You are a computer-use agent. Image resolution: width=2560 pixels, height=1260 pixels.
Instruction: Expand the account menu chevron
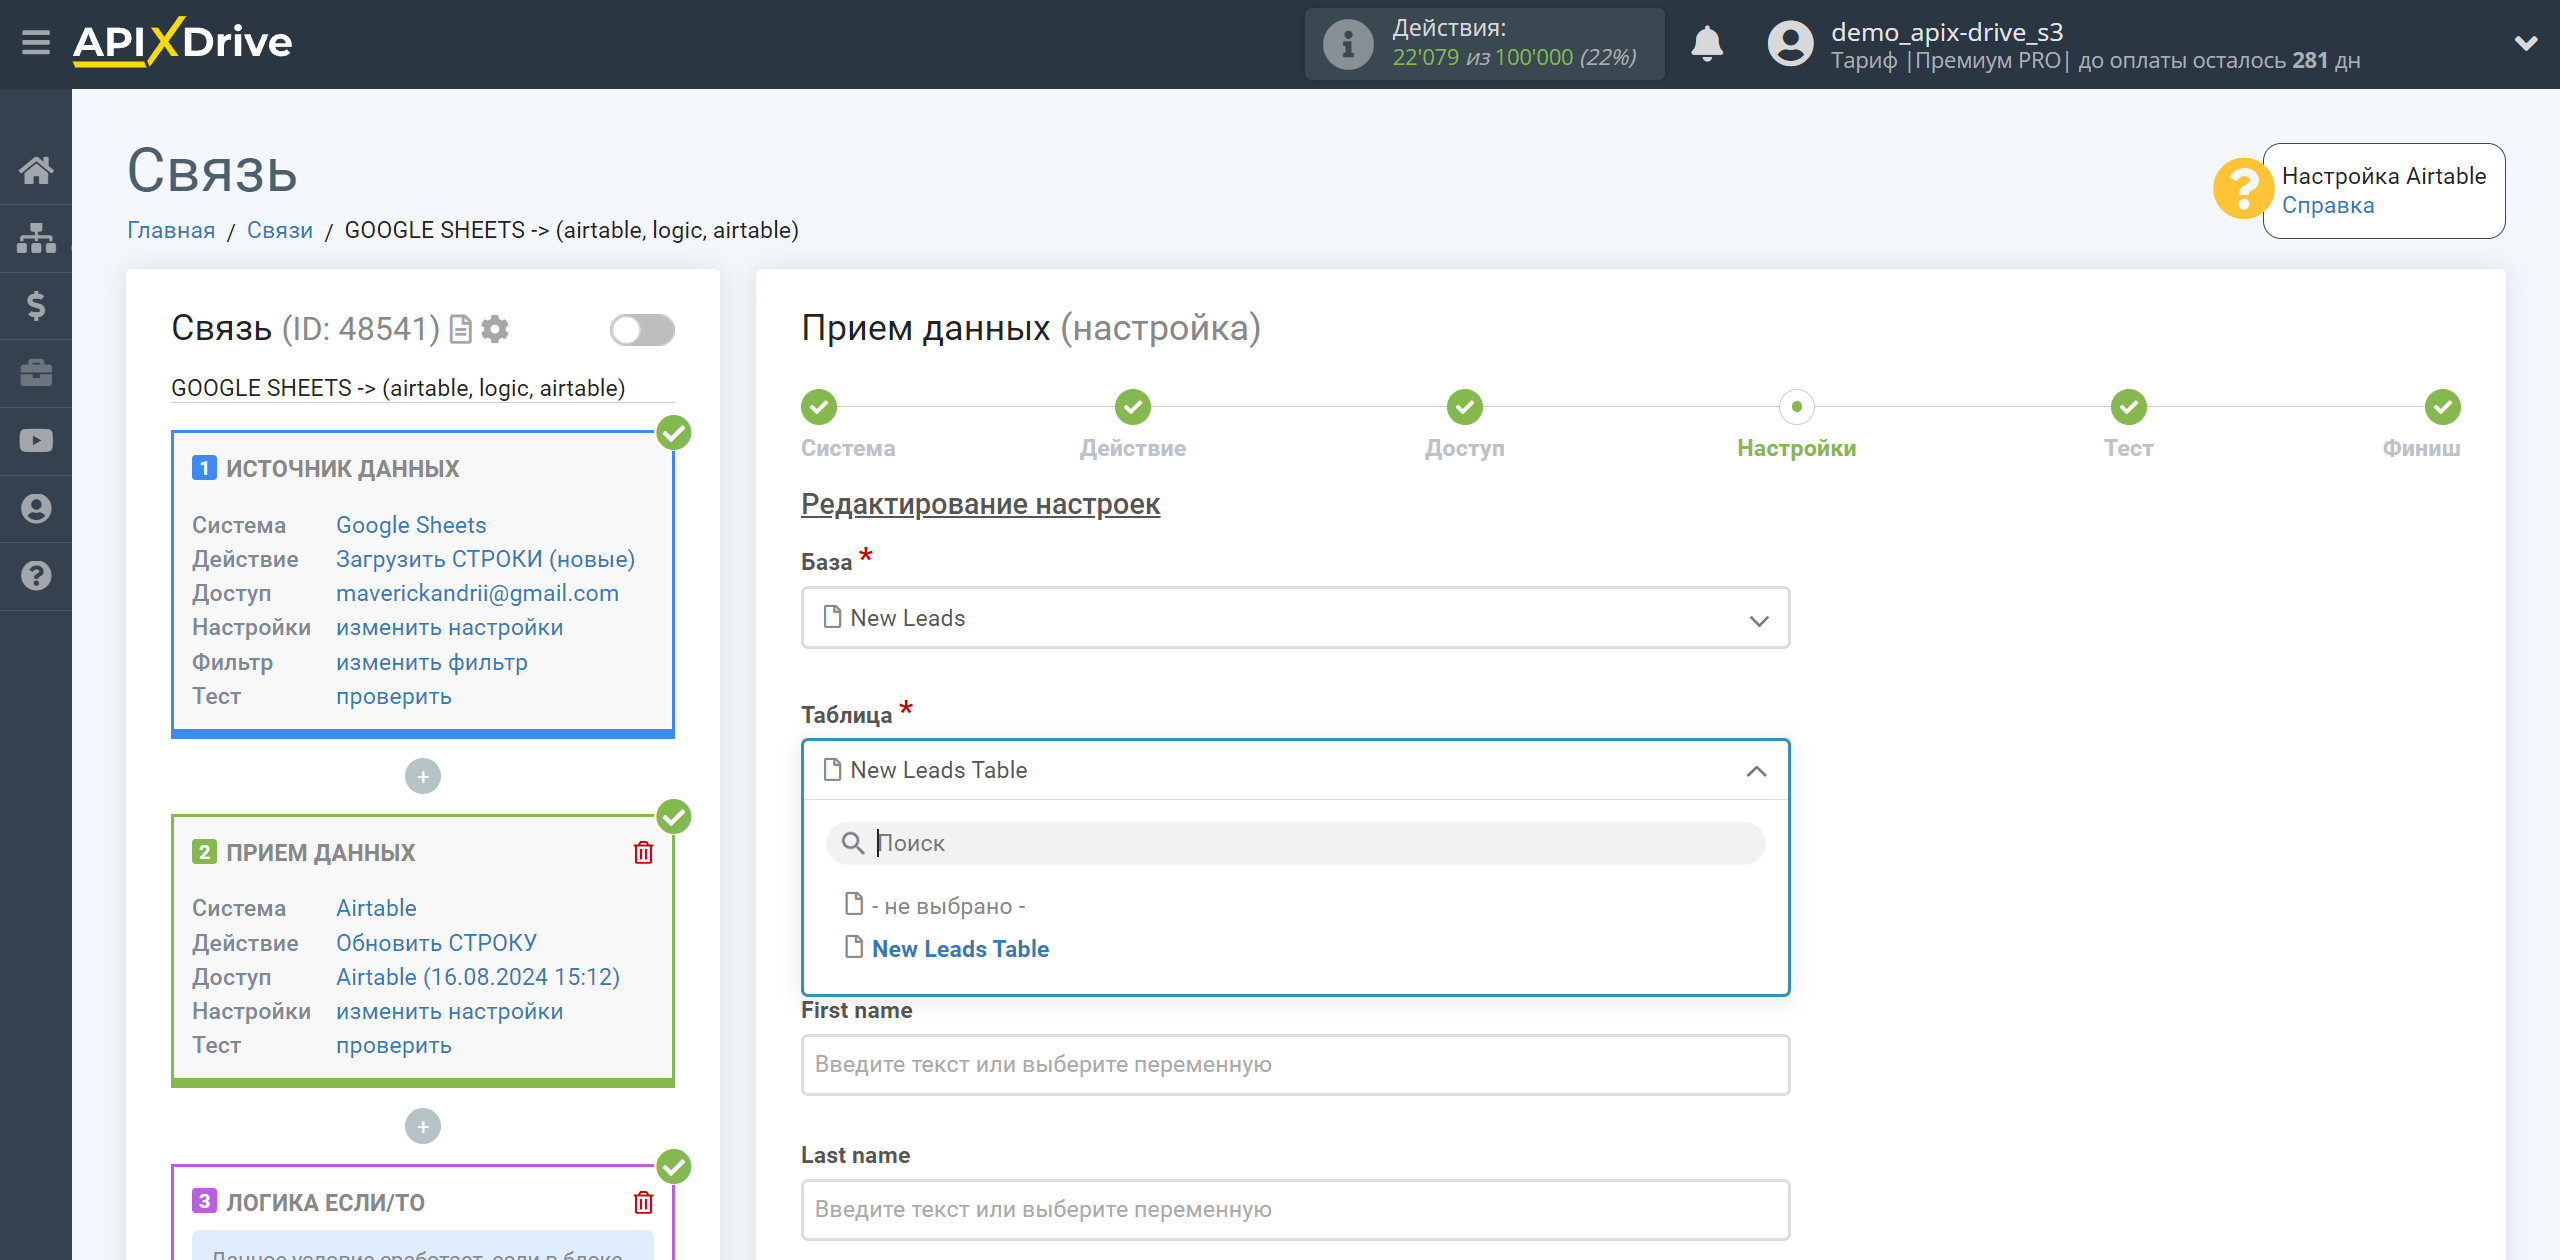(x=2526, y=43)
